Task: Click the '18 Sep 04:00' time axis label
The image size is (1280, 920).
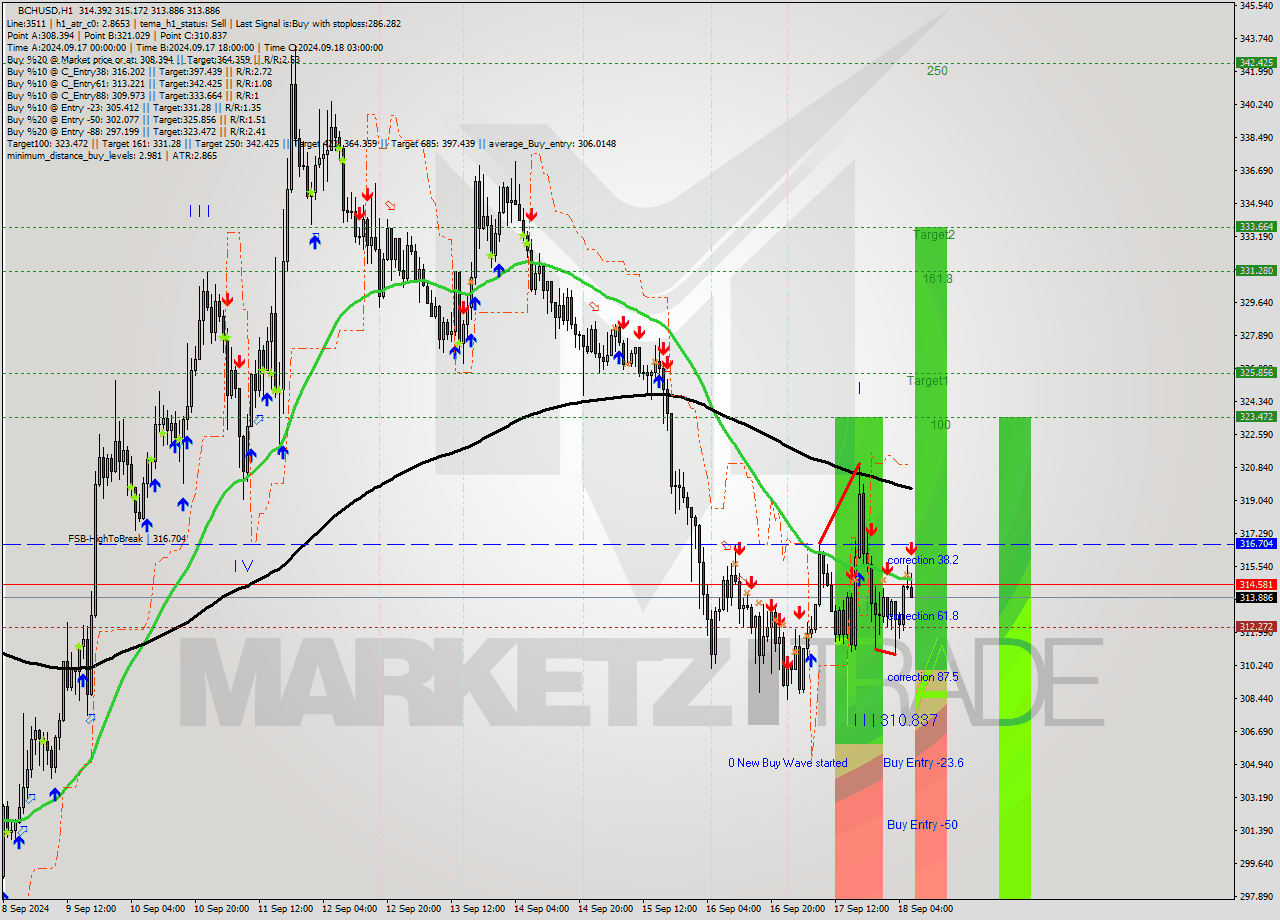Action: (x=926, y=909)
